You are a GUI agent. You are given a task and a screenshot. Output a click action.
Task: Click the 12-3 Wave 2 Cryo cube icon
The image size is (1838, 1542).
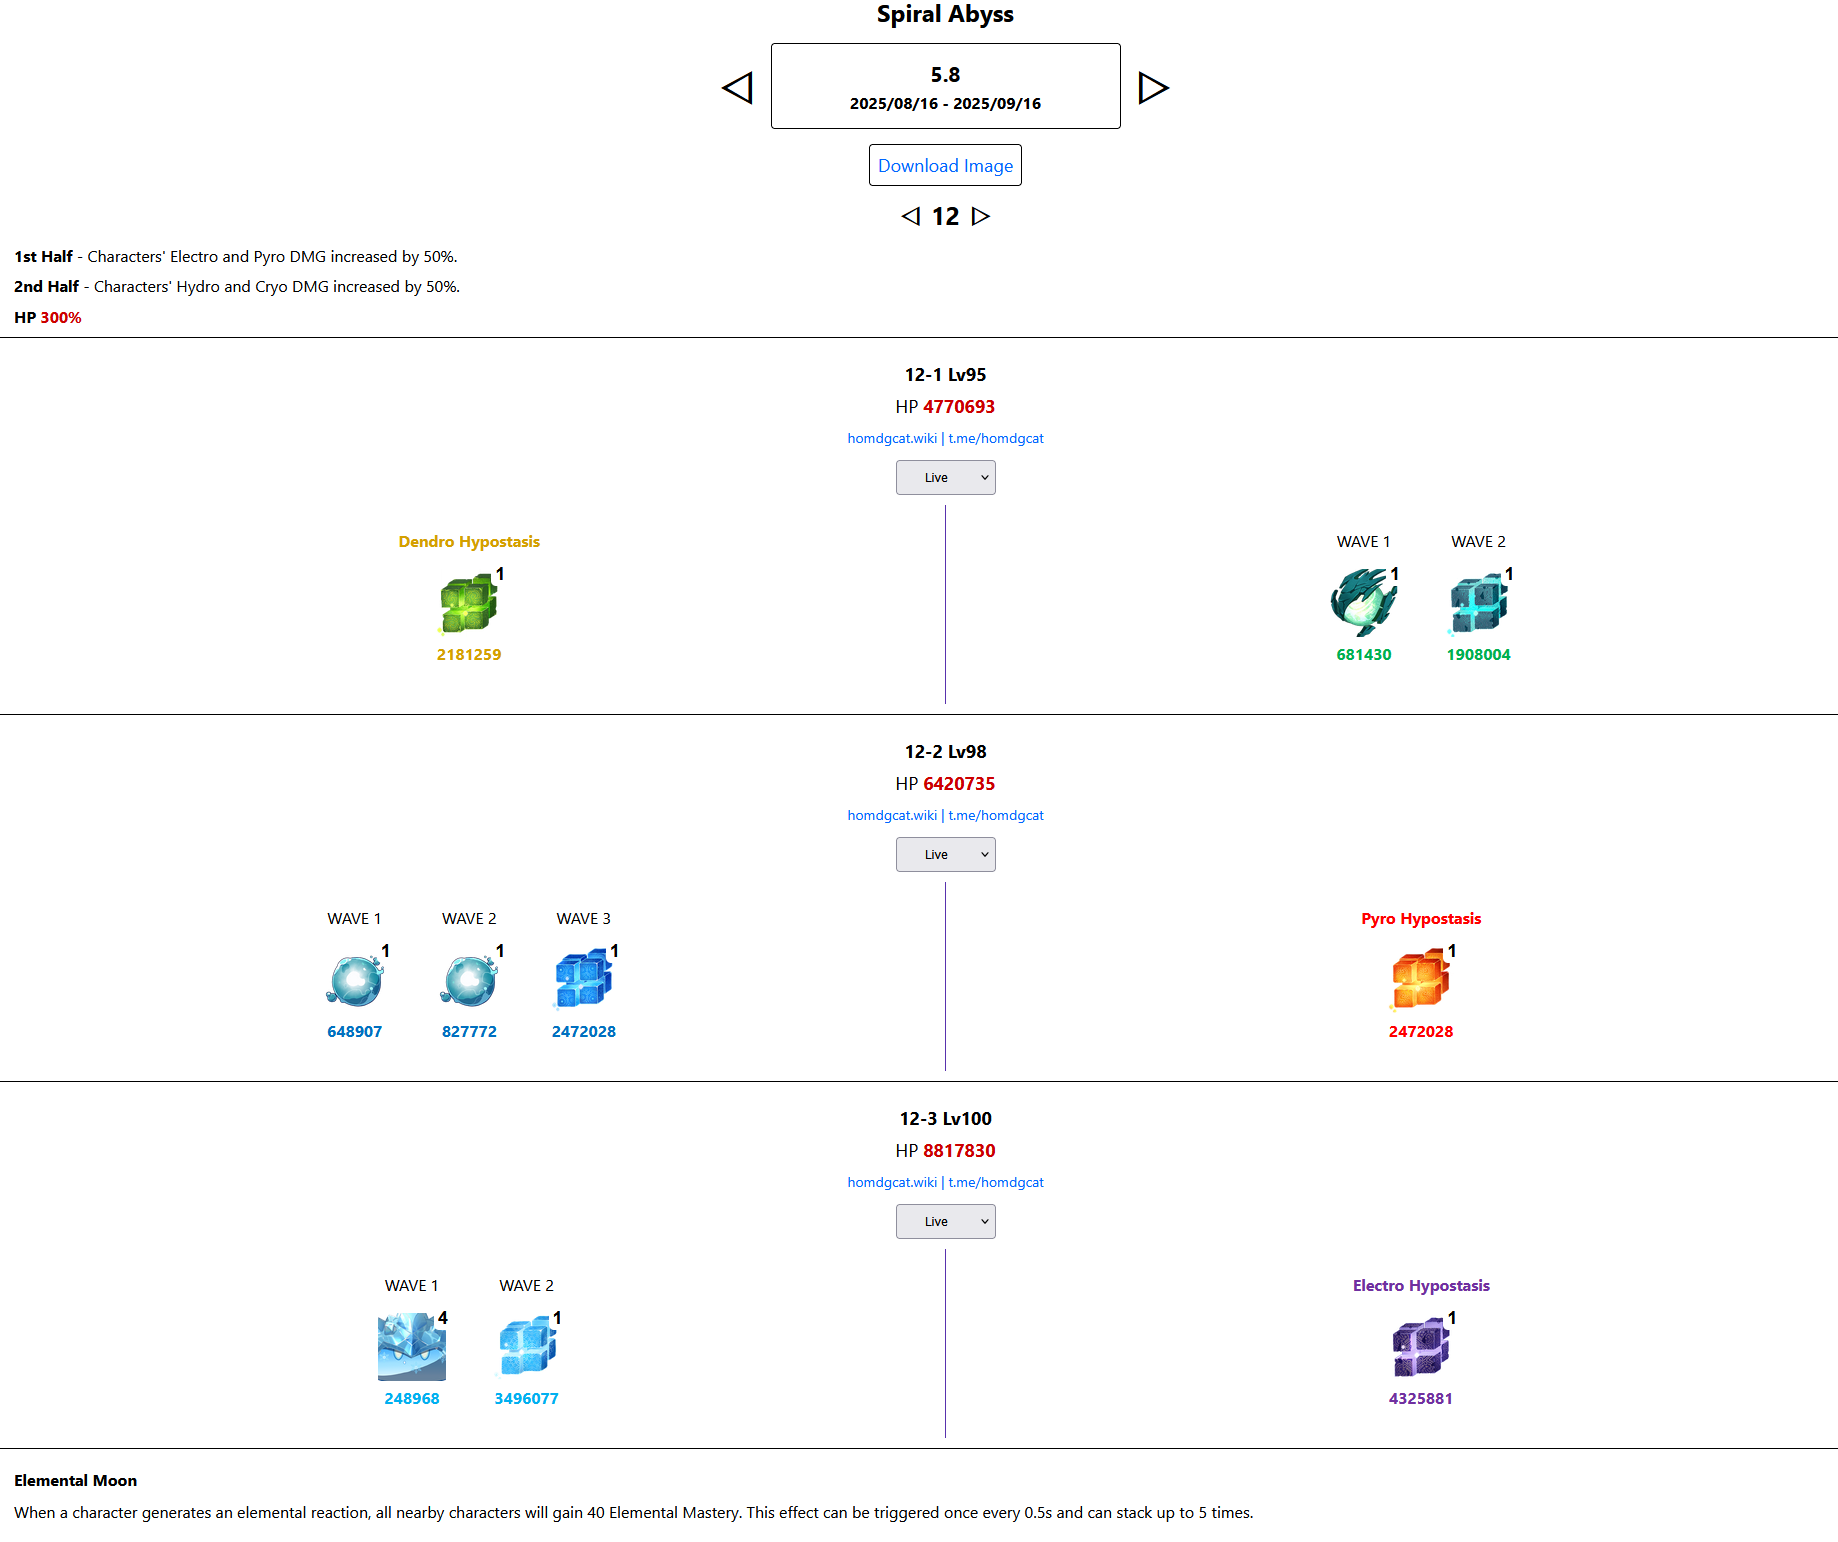click(527, 1348)
